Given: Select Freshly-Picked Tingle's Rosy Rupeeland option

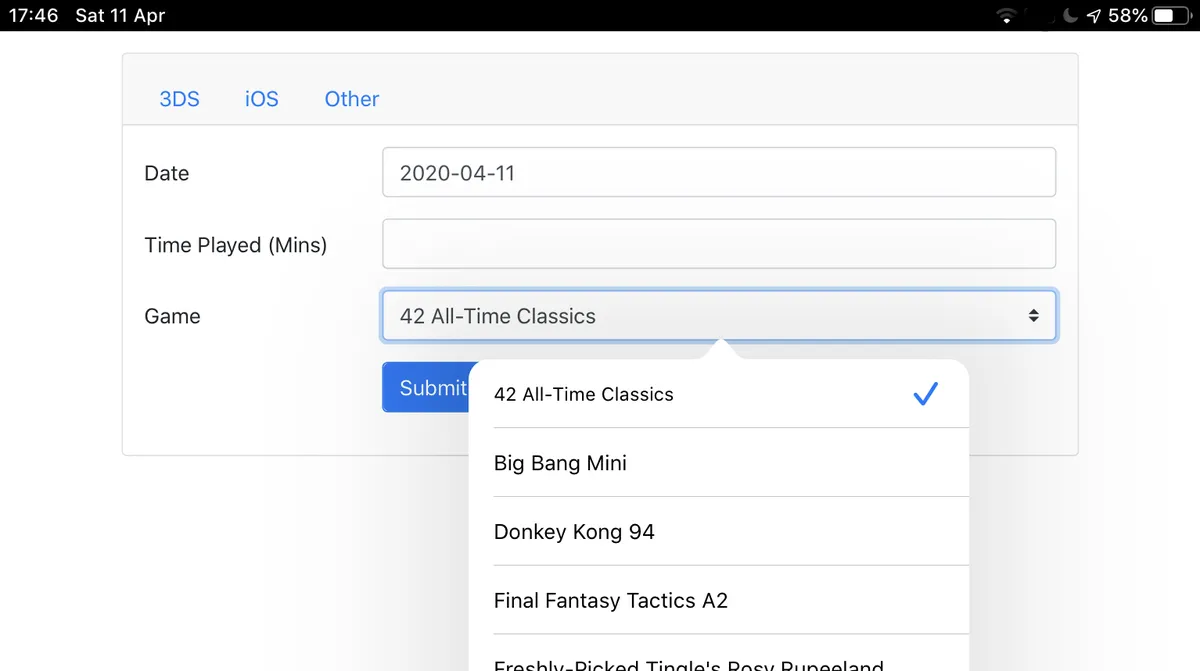Looking at the screenshot, I should (718, 663).
